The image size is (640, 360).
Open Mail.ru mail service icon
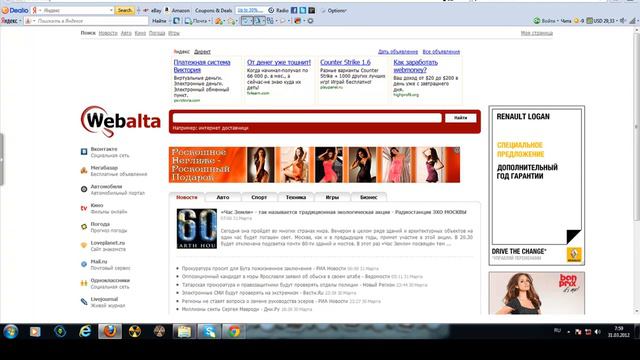(x=84, y=264)
